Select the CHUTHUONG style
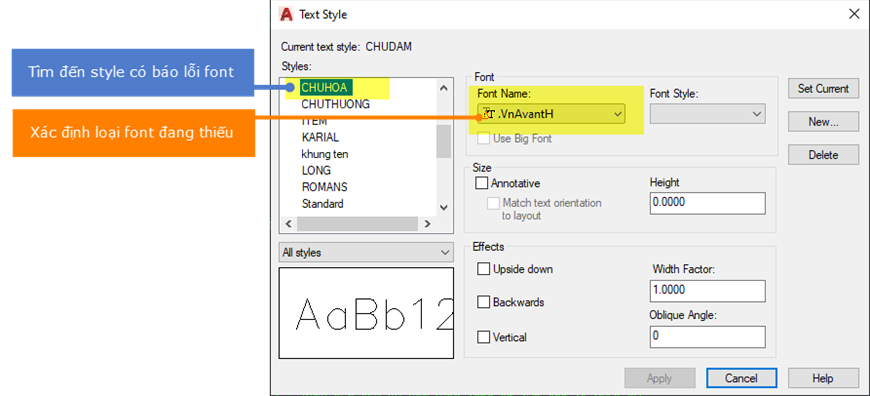Image resolution: width=870 pixels, height=396 pixels. coord(335,104)
